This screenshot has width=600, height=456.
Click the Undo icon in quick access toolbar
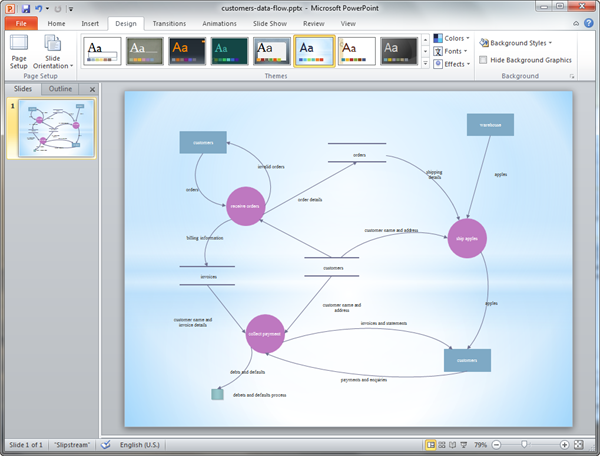pyautogui.click(x=39, y=8)
